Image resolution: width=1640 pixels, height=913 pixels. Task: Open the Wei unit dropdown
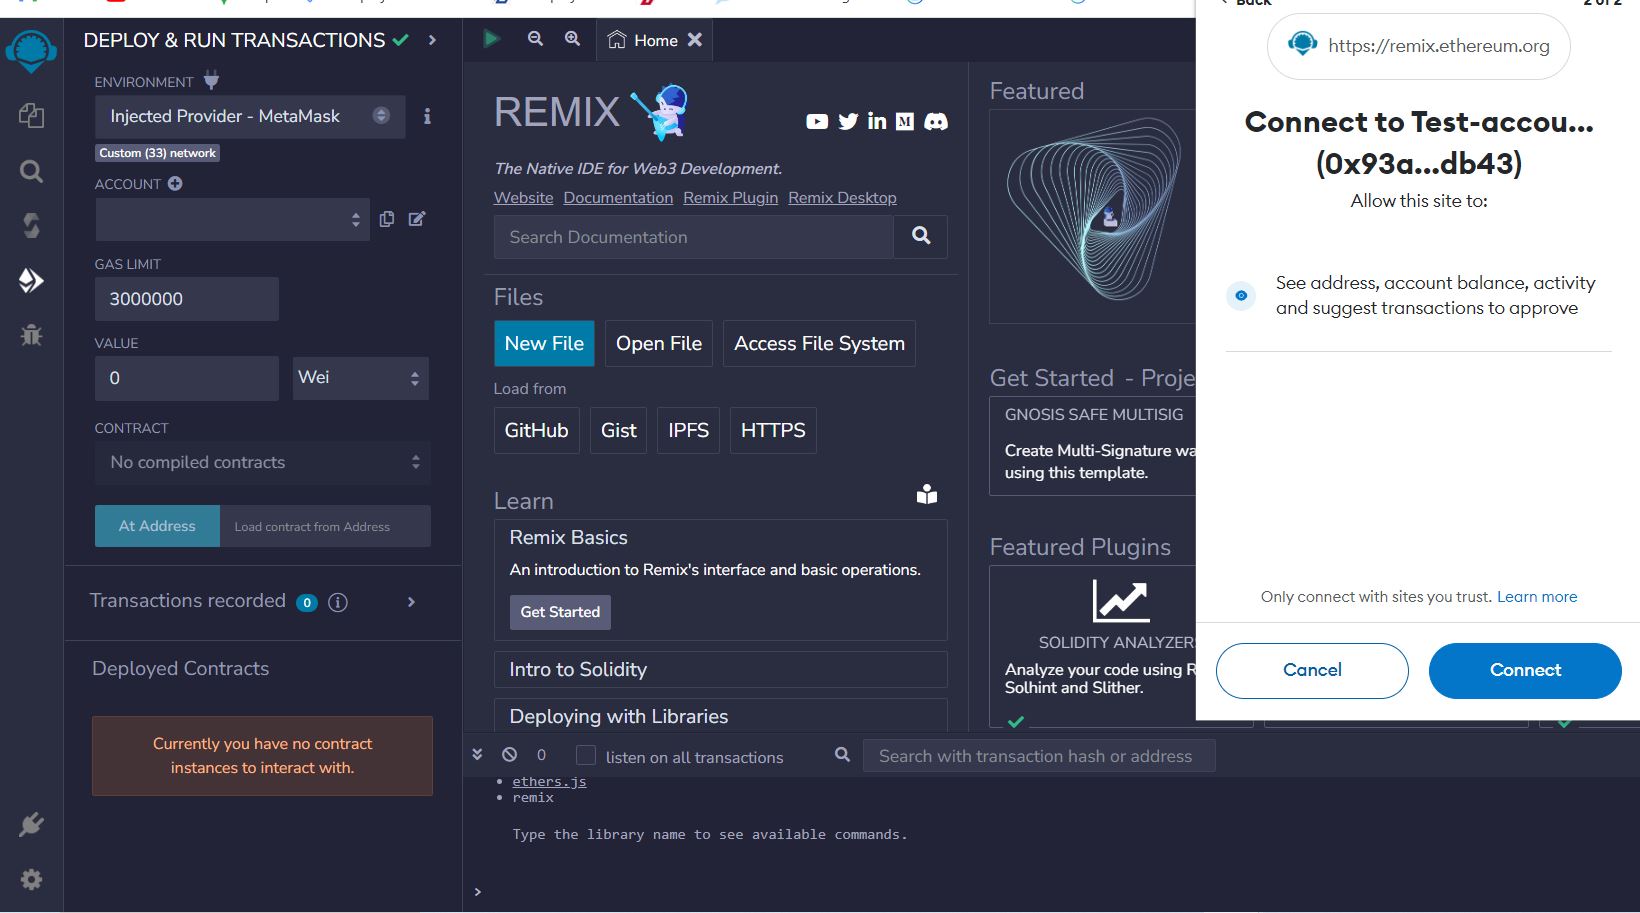pos(360,378)
